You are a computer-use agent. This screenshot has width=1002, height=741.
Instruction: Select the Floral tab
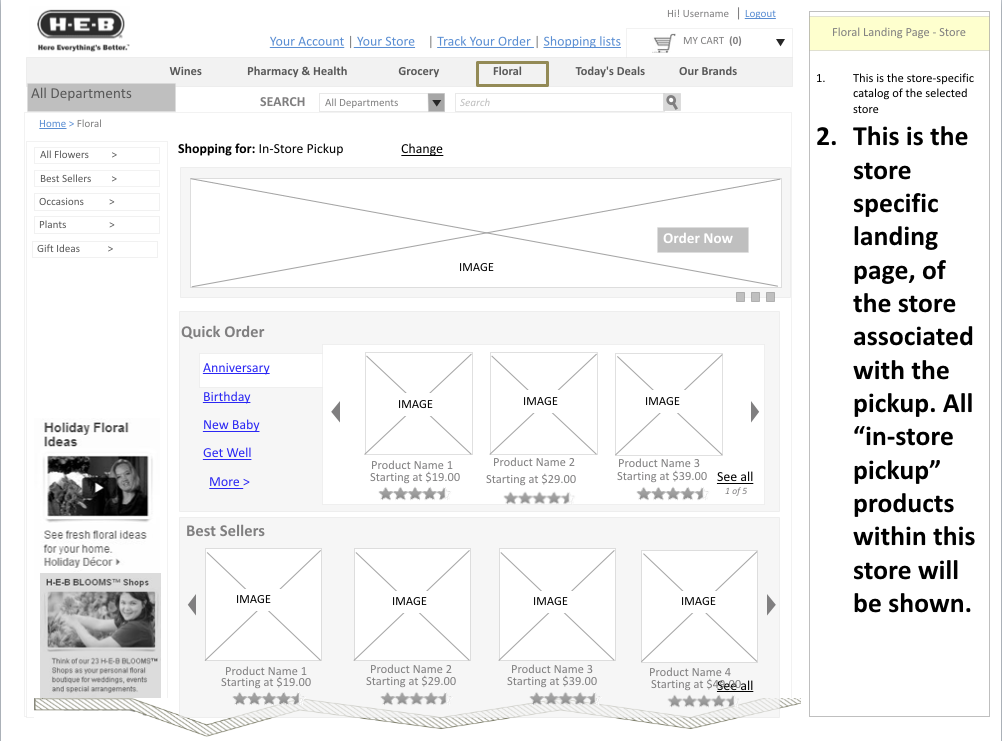(x=512, y=73)
